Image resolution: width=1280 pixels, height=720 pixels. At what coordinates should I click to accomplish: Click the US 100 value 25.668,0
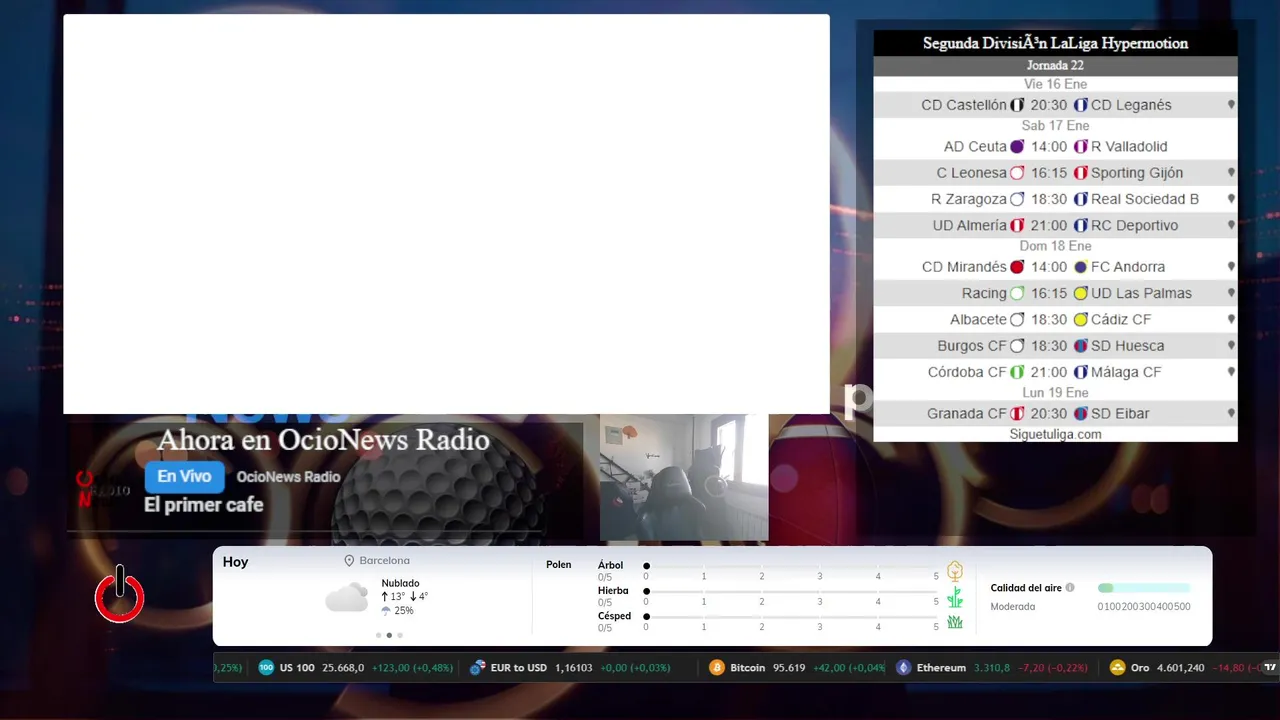tap(343, 668)
